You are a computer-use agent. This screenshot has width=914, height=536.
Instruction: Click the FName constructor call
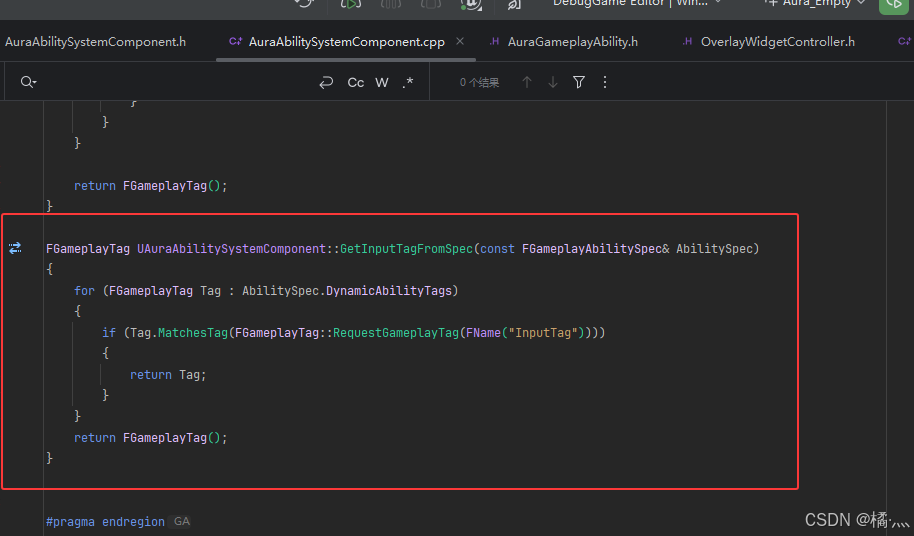483,333
